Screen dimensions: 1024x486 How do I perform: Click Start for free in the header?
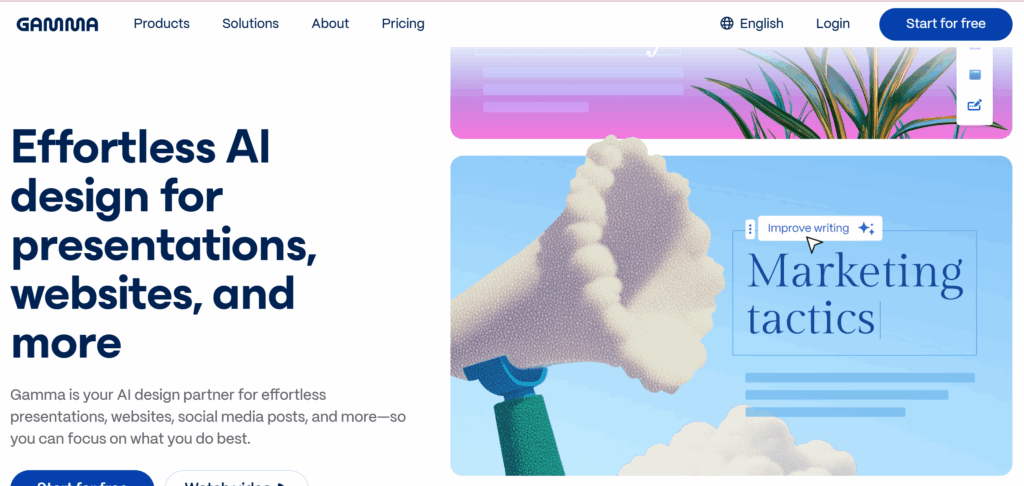945,24
